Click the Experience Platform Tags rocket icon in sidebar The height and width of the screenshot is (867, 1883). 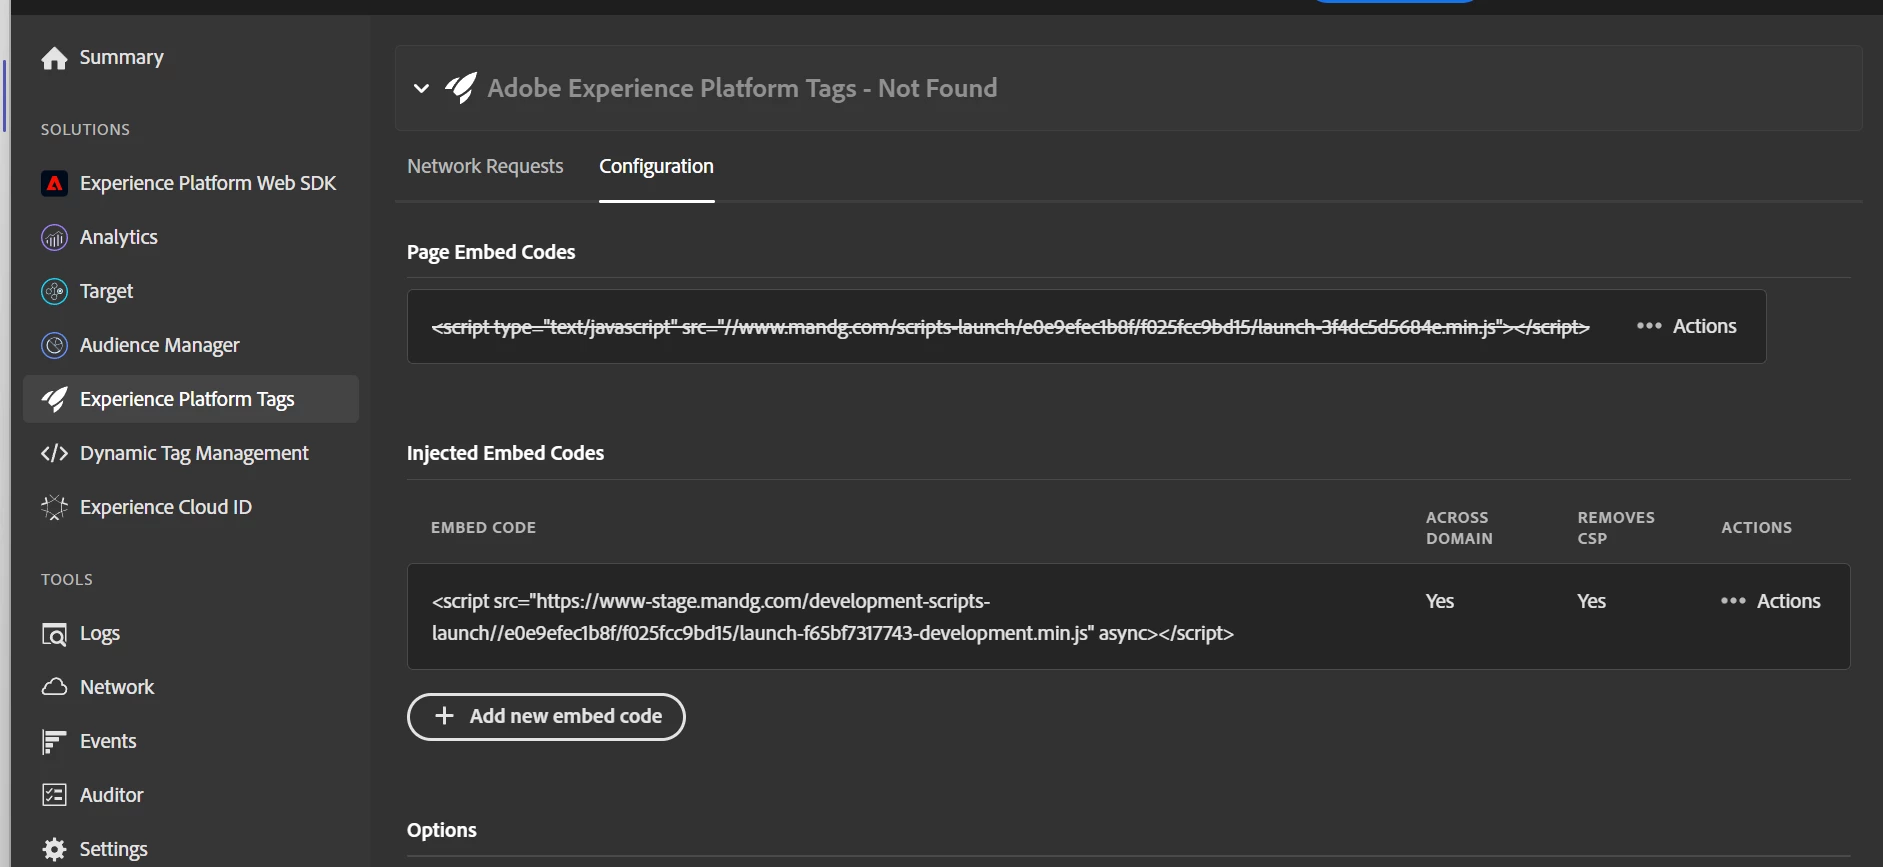[54, 399]
